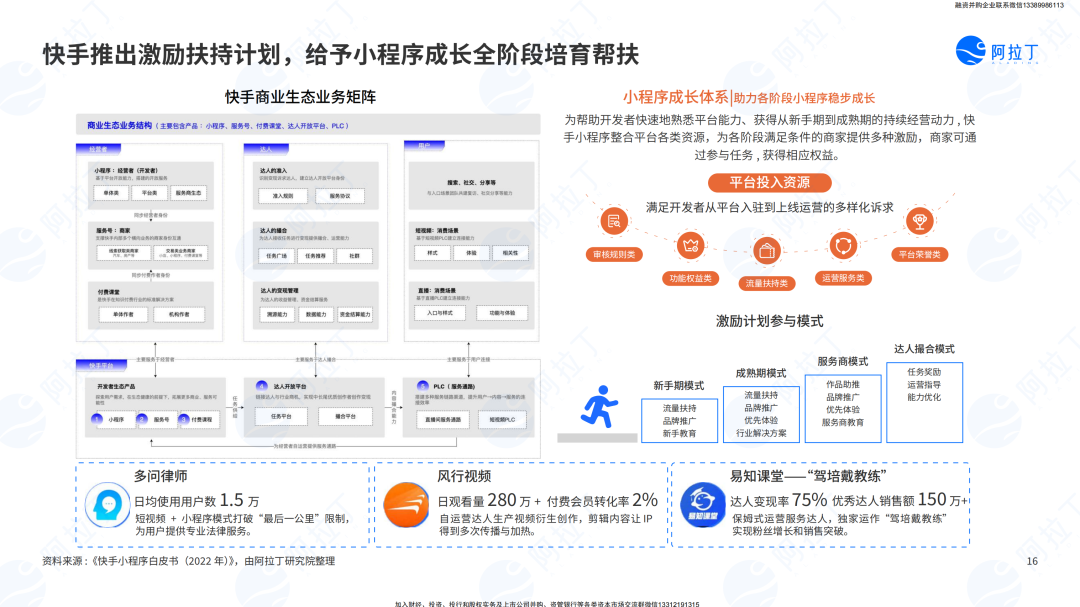1080x607 pixels.
Task: Click the 功能权益类 orange label
Action: point(690,278)
